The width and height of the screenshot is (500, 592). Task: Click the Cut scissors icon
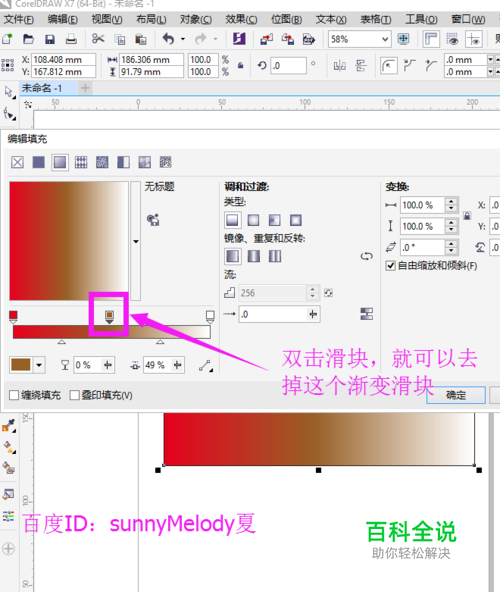(98, 39)
